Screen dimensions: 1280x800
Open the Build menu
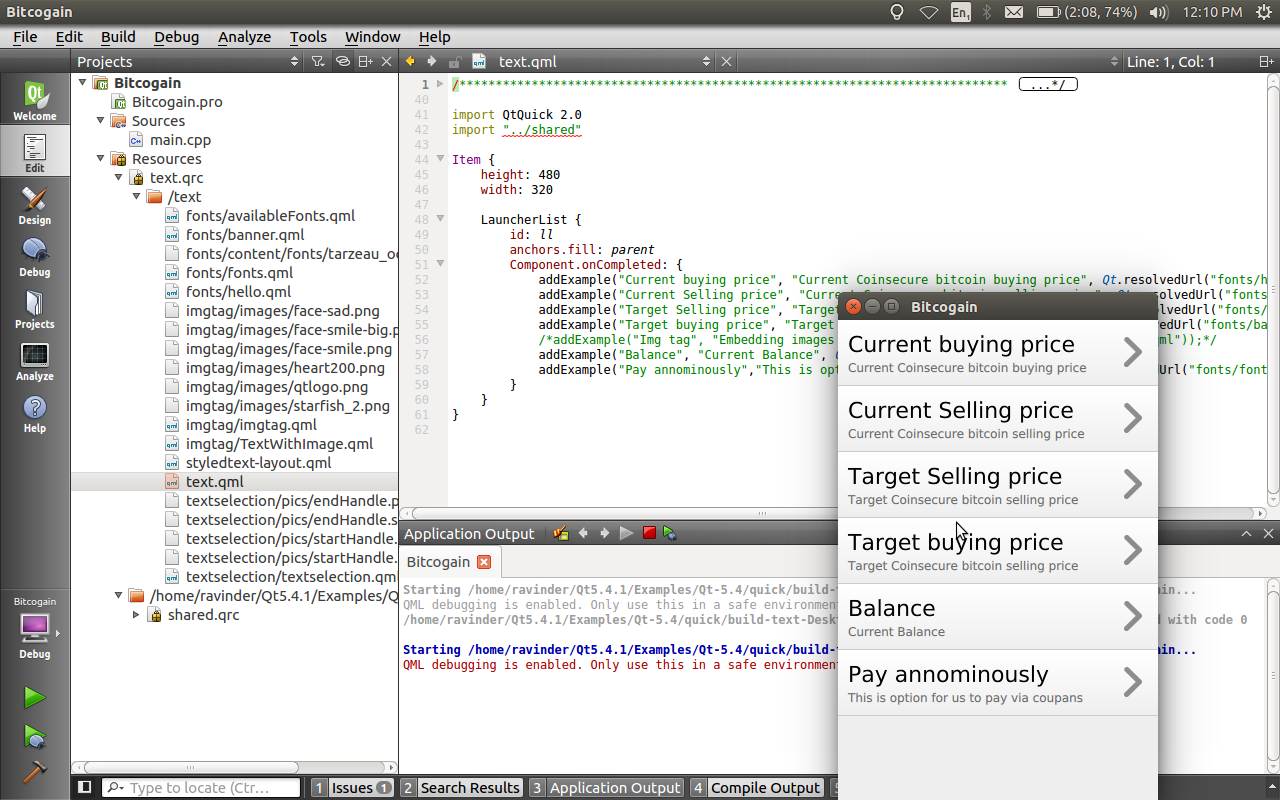[118, 37]
